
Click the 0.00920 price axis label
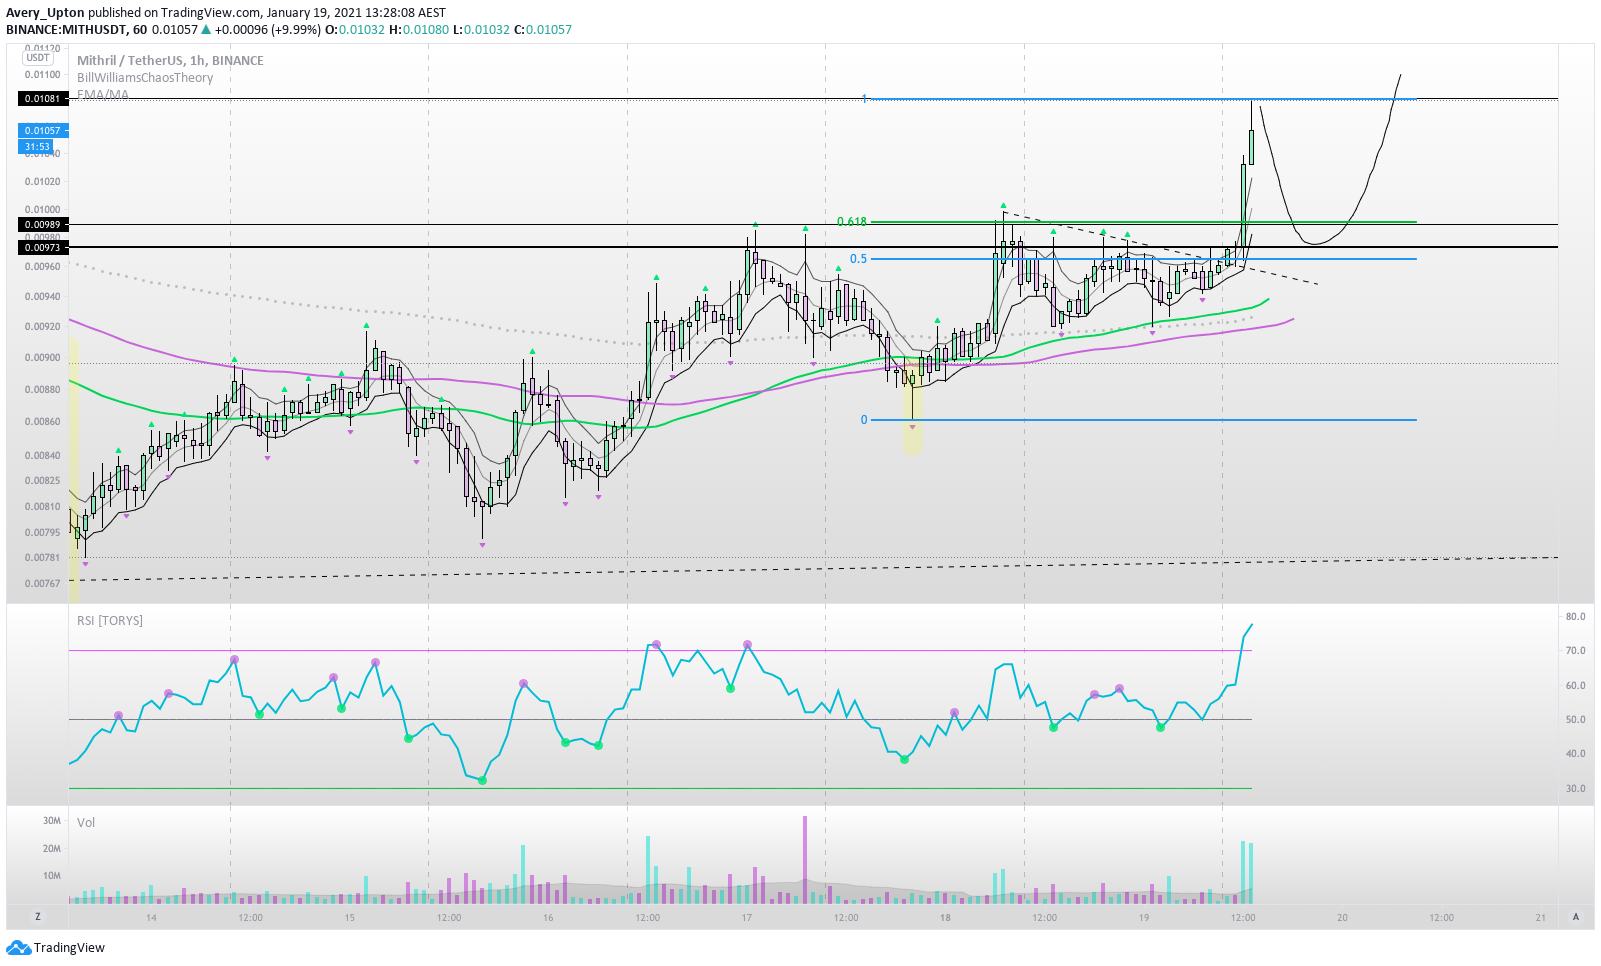pyautogui.click(x=42, y=326)
